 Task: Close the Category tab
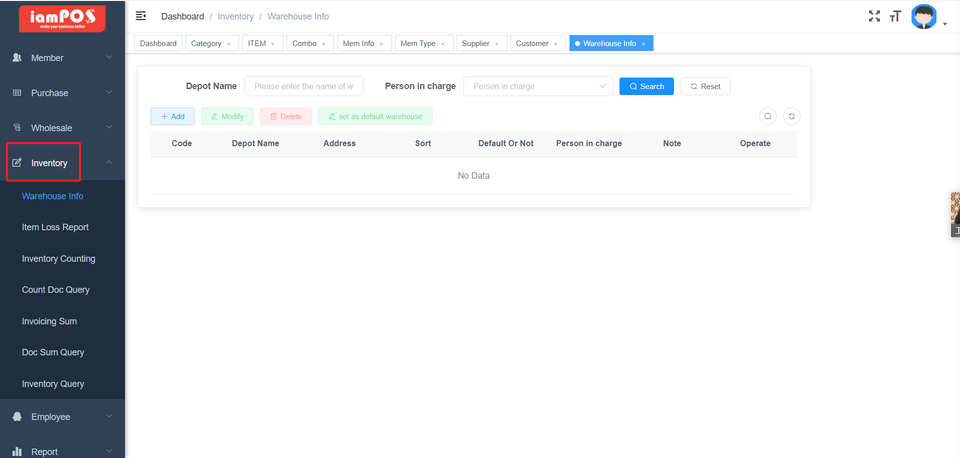coord(228,44)
